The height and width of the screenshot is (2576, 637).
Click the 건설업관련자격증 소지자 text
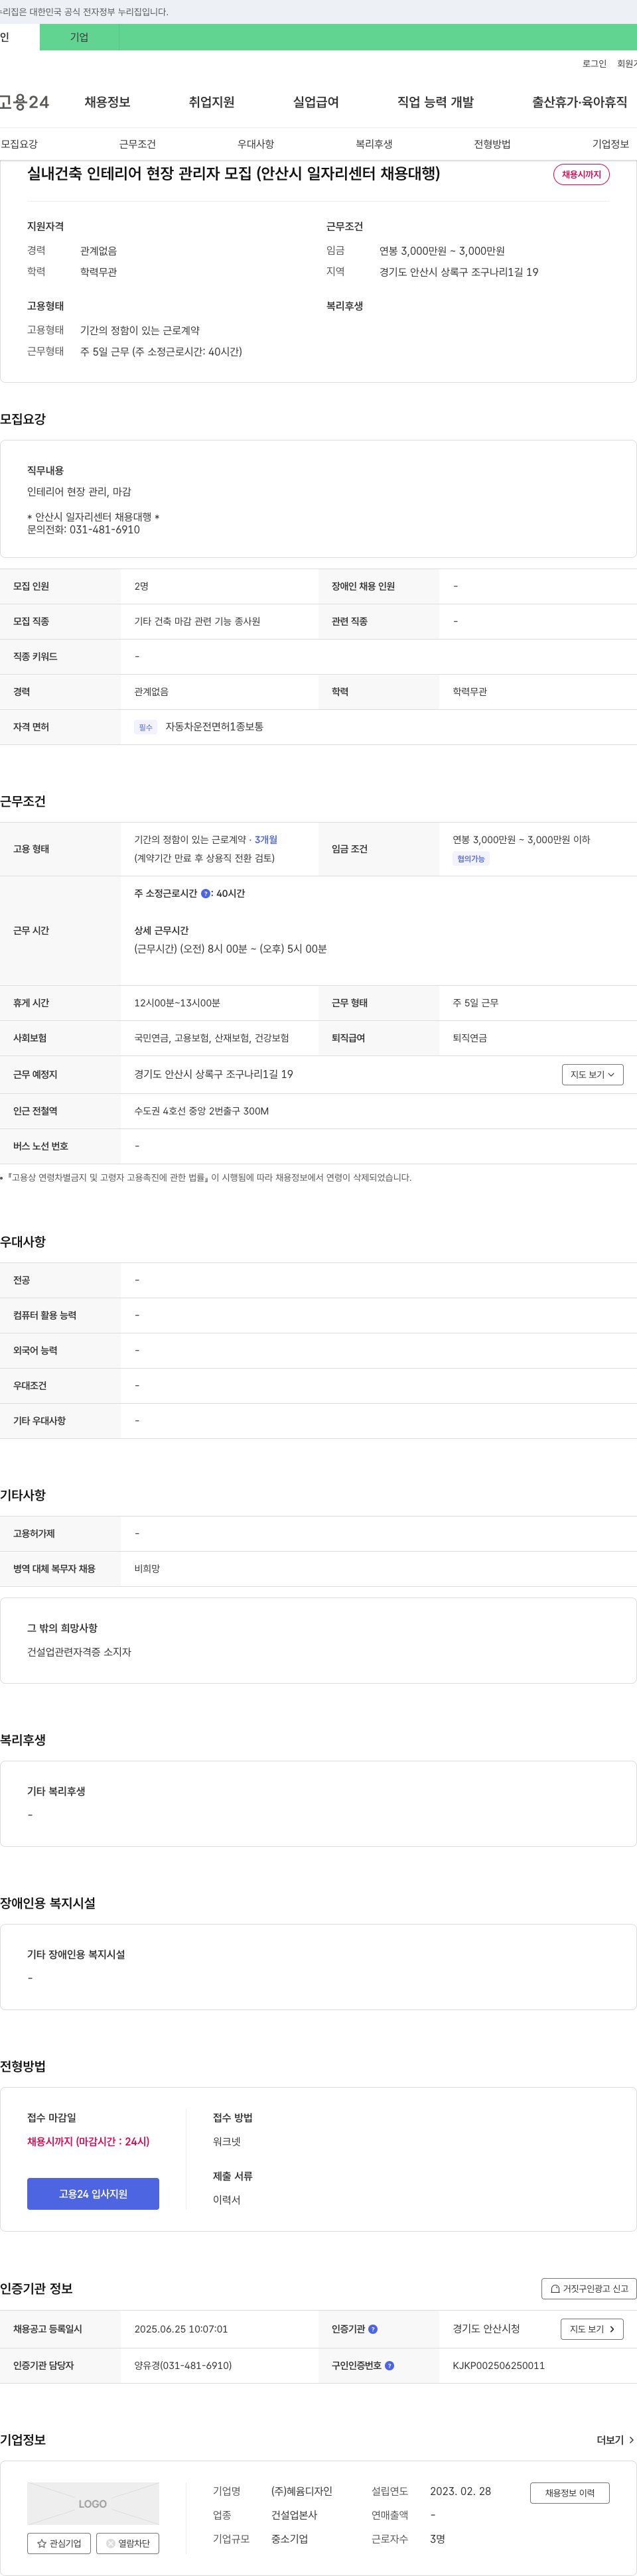[79, 1652]
